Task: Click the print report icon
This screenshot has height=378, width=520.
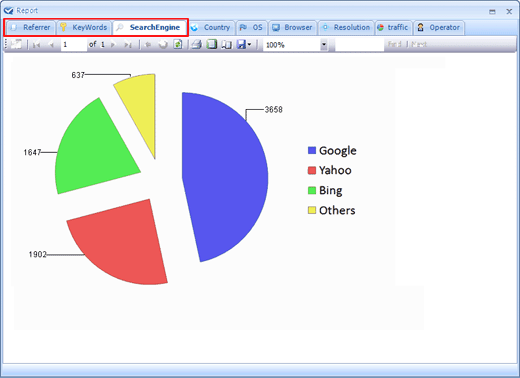Action: pos(197,44)
